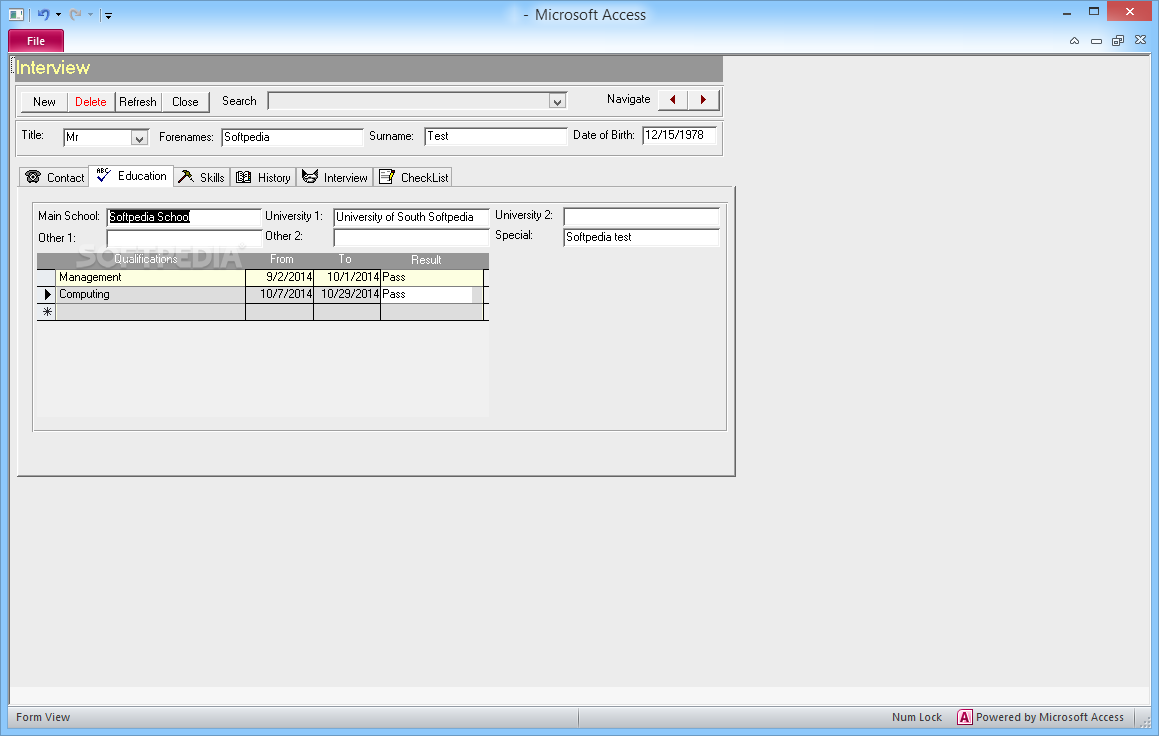
Task: Click the Date of Birth field
Action: (679, 135)
